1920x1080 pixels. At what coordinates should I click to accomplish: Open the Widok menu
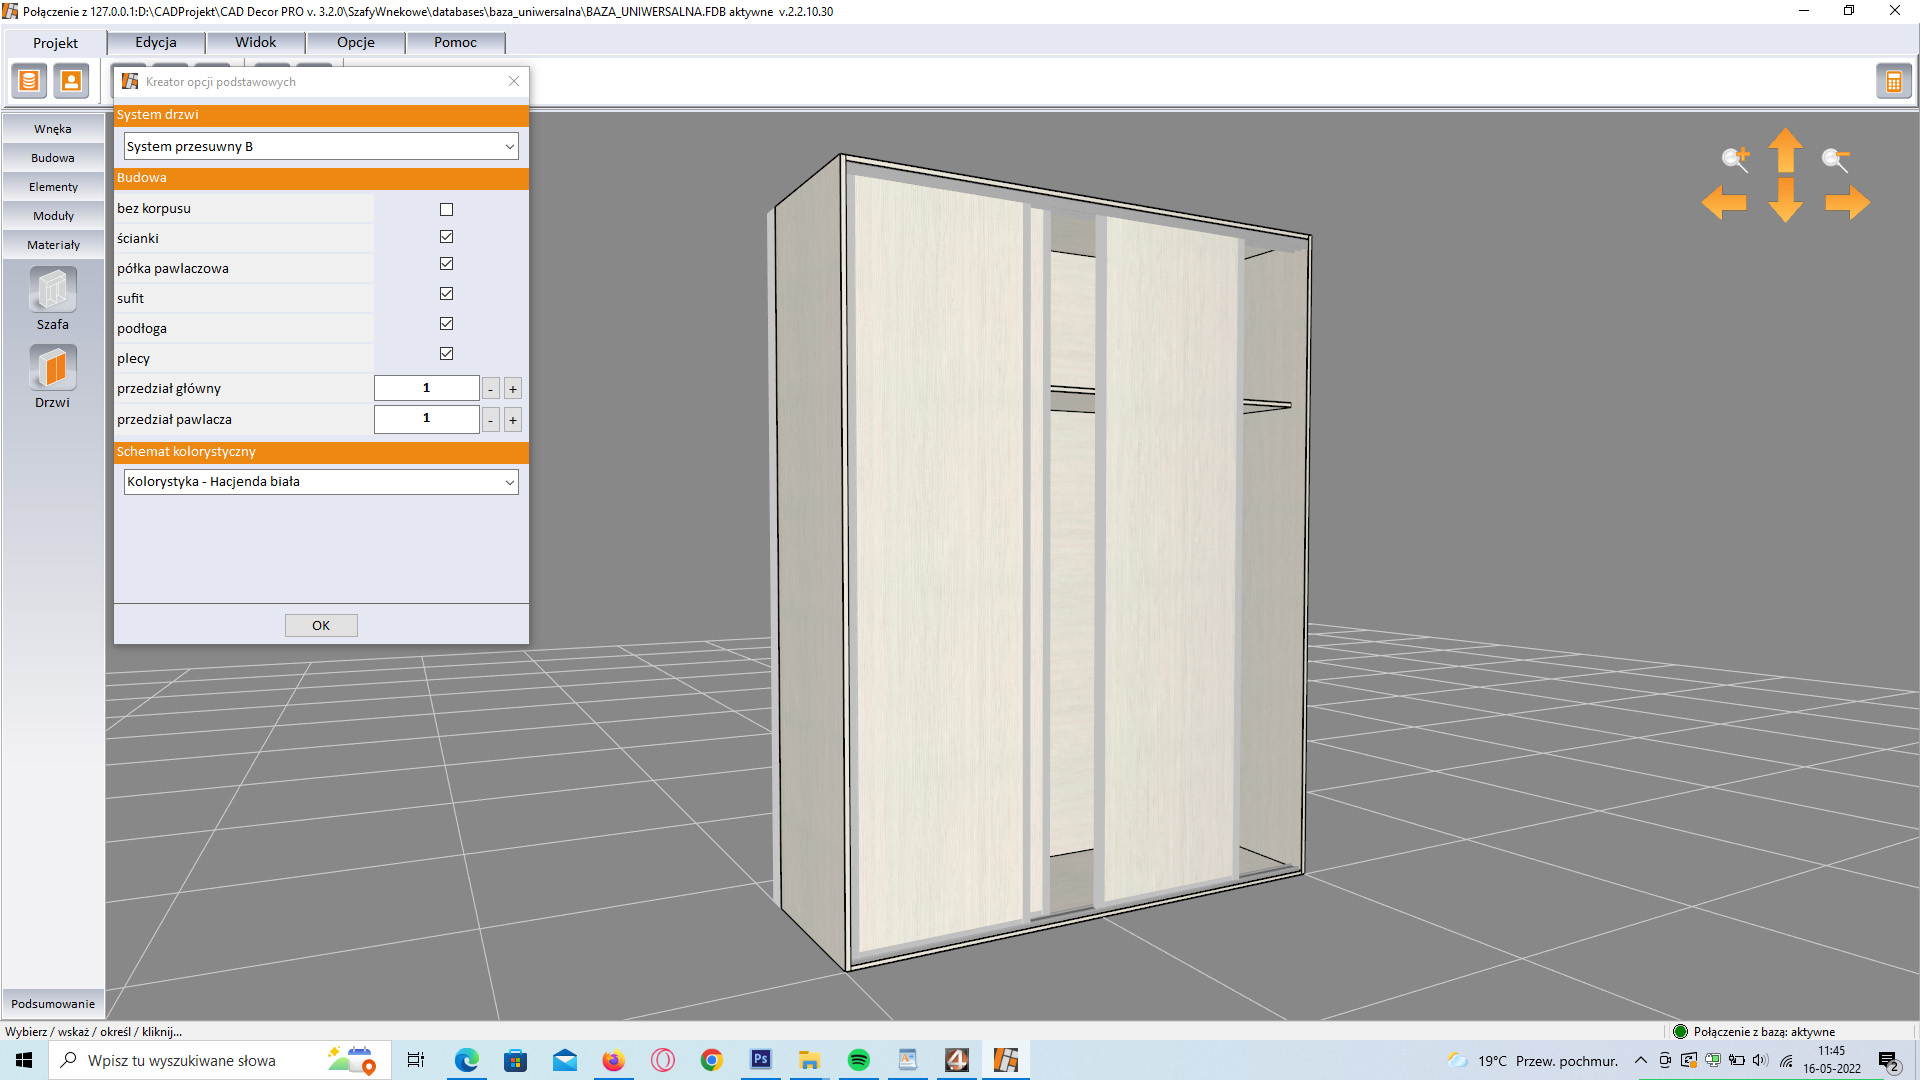tap(255, 42)
